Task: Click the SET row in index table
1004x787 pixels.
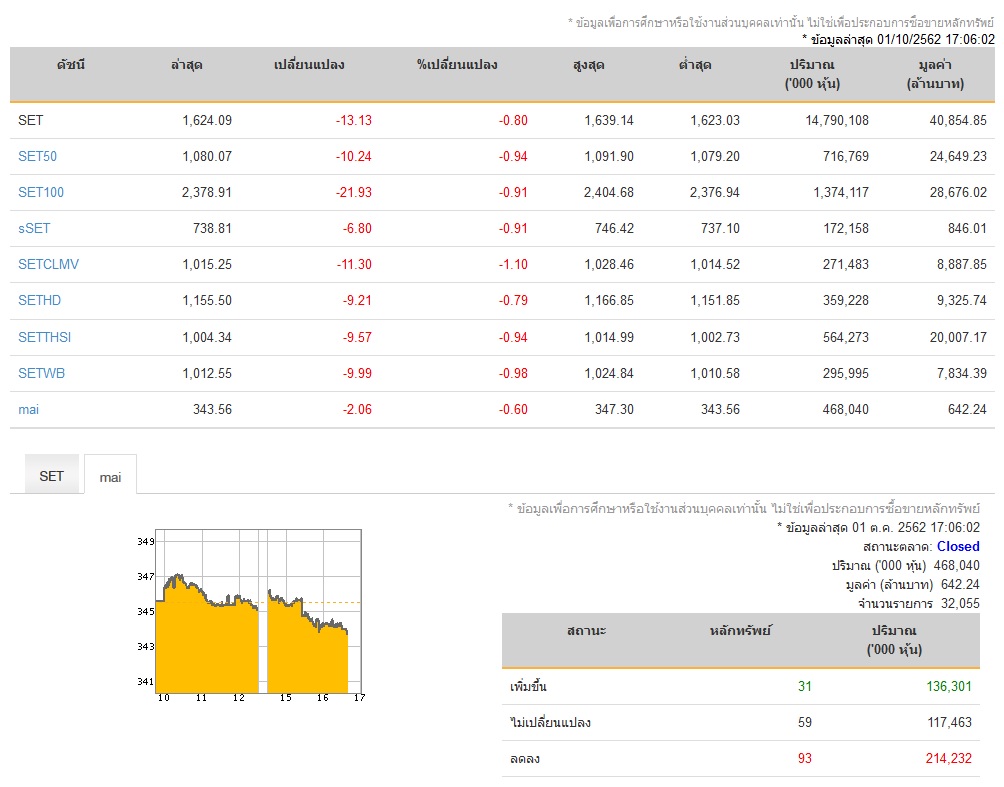Action: 502,120
